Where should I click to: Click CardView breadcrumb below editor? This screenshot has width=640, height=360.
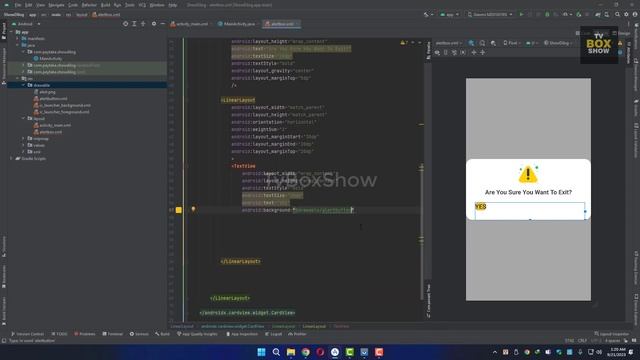pyautogui.click(x=232, y=326)
